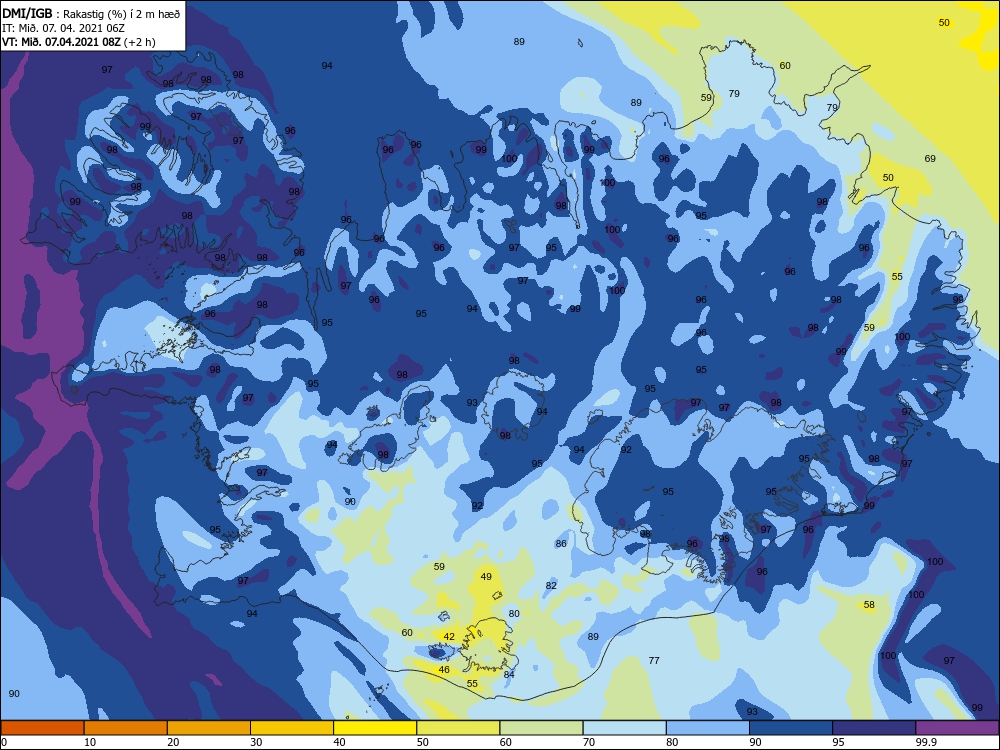Screen dimensions: 1000x750
Task: Select the 20–30 legend color block
Action: click(x=209, y=728)
